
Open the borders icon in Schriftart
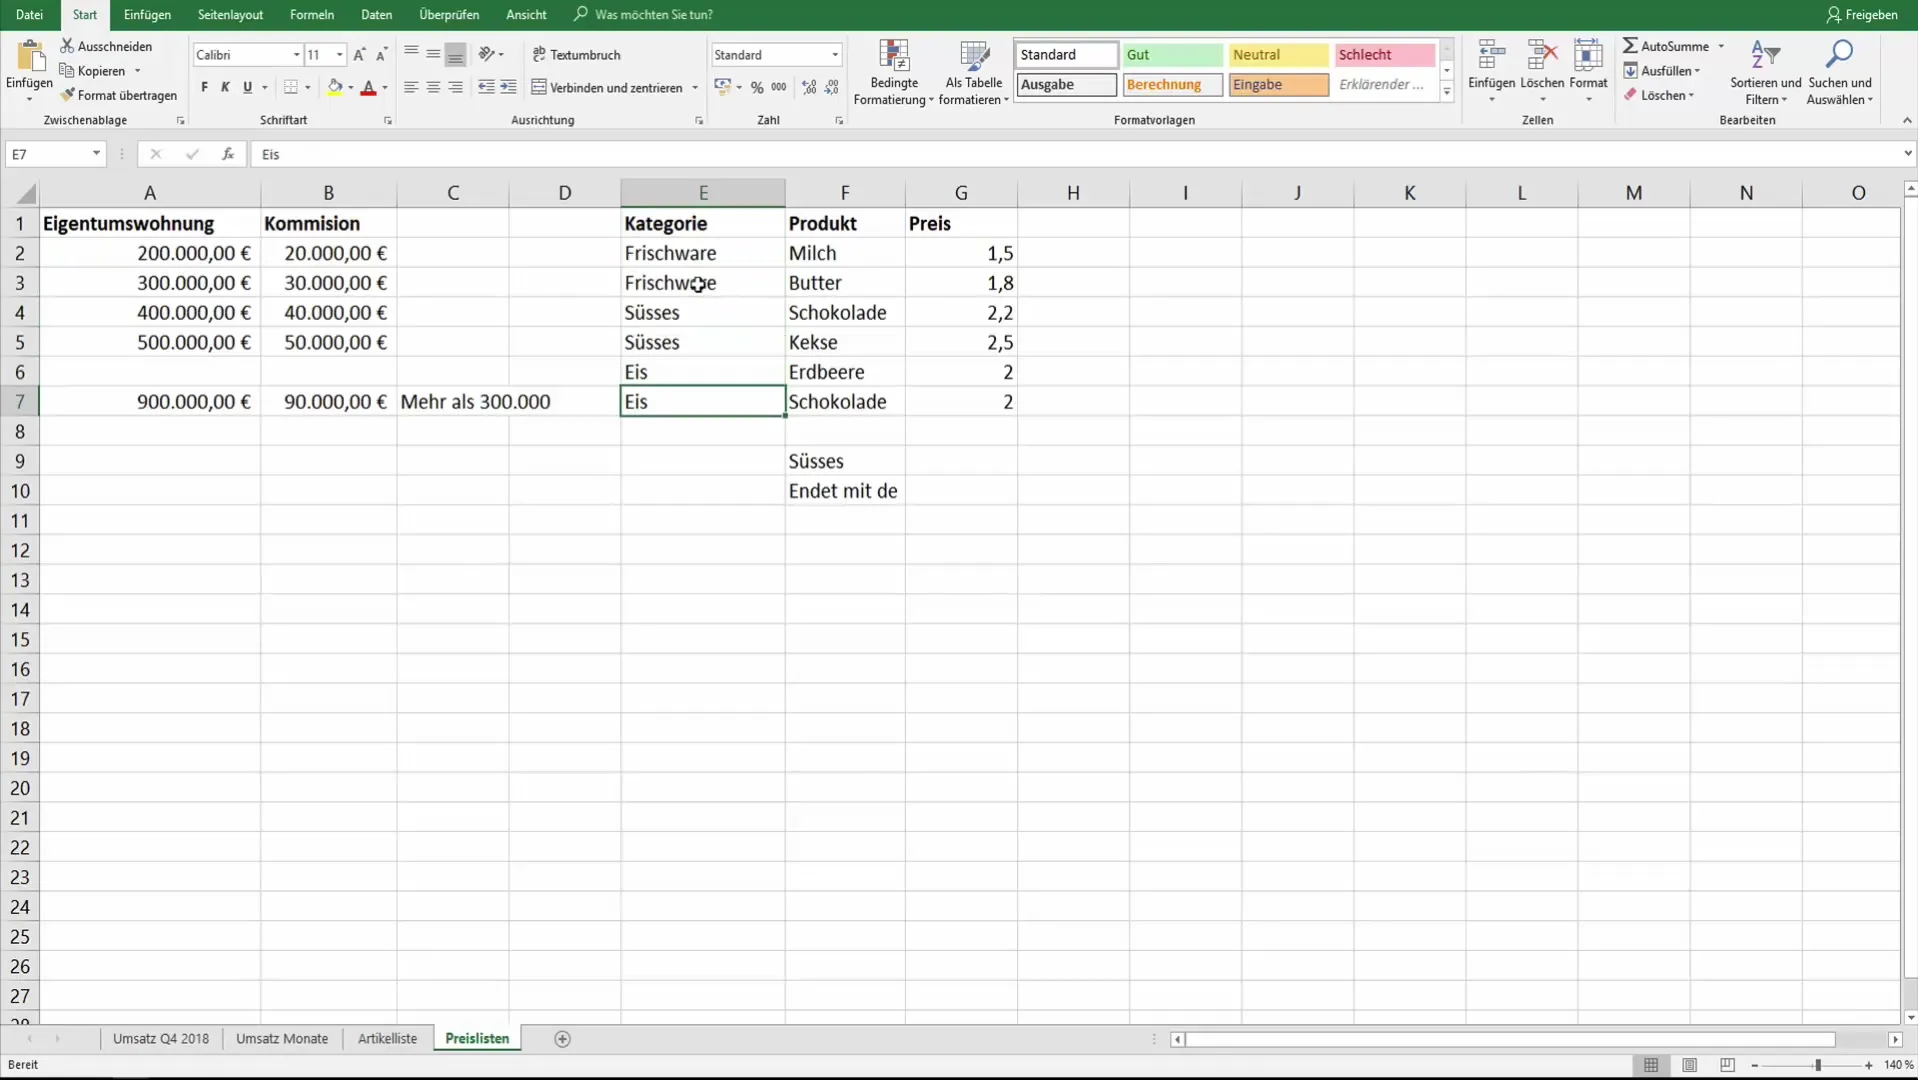pos(291,88)
